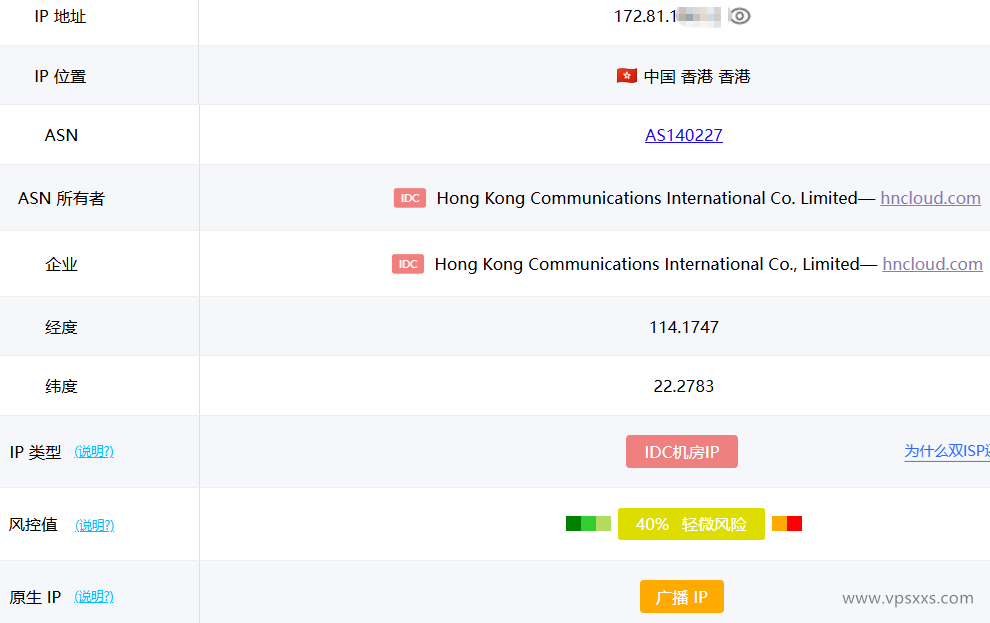Open the 说明 link next to IP 类型

coord(94,451)
